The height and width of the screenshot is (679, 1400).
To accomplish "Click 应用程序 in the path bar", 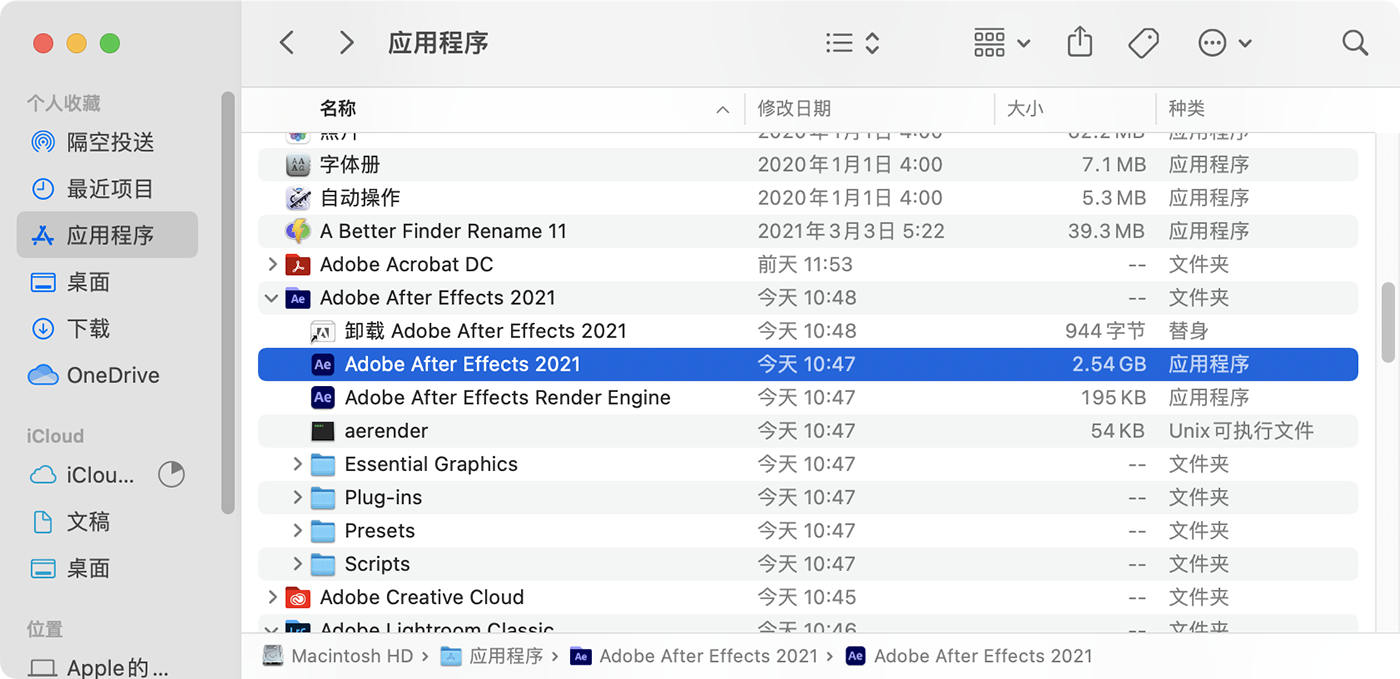I will pyautogui.click(x=492, y=656).
